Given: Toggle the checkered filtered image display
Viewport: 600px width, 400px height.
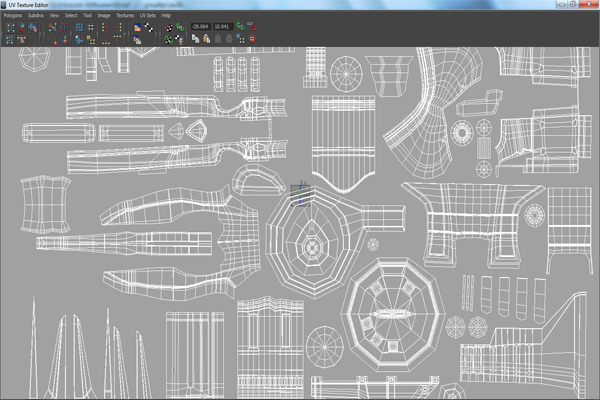Looking at the screenshot, I should (148, 27).
